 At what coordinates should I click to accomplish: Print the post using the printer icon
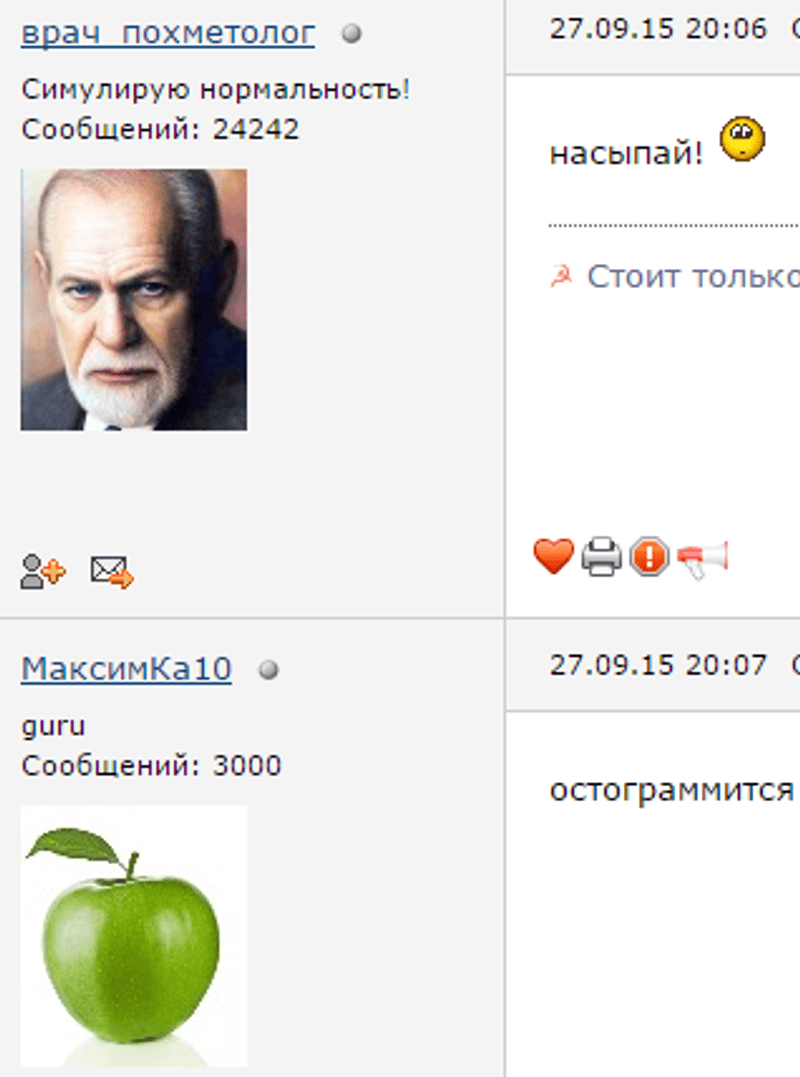(x=602, y=556)
